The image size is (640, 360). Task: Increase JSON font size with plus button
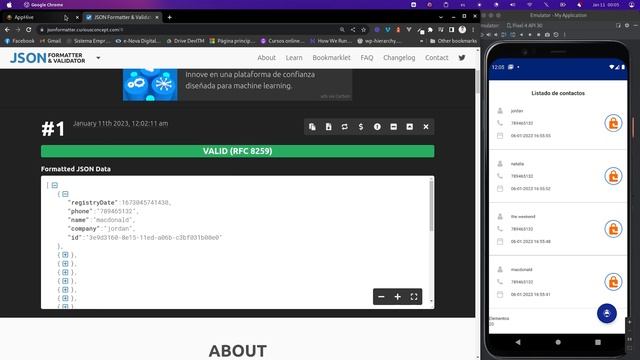point(398,297)
